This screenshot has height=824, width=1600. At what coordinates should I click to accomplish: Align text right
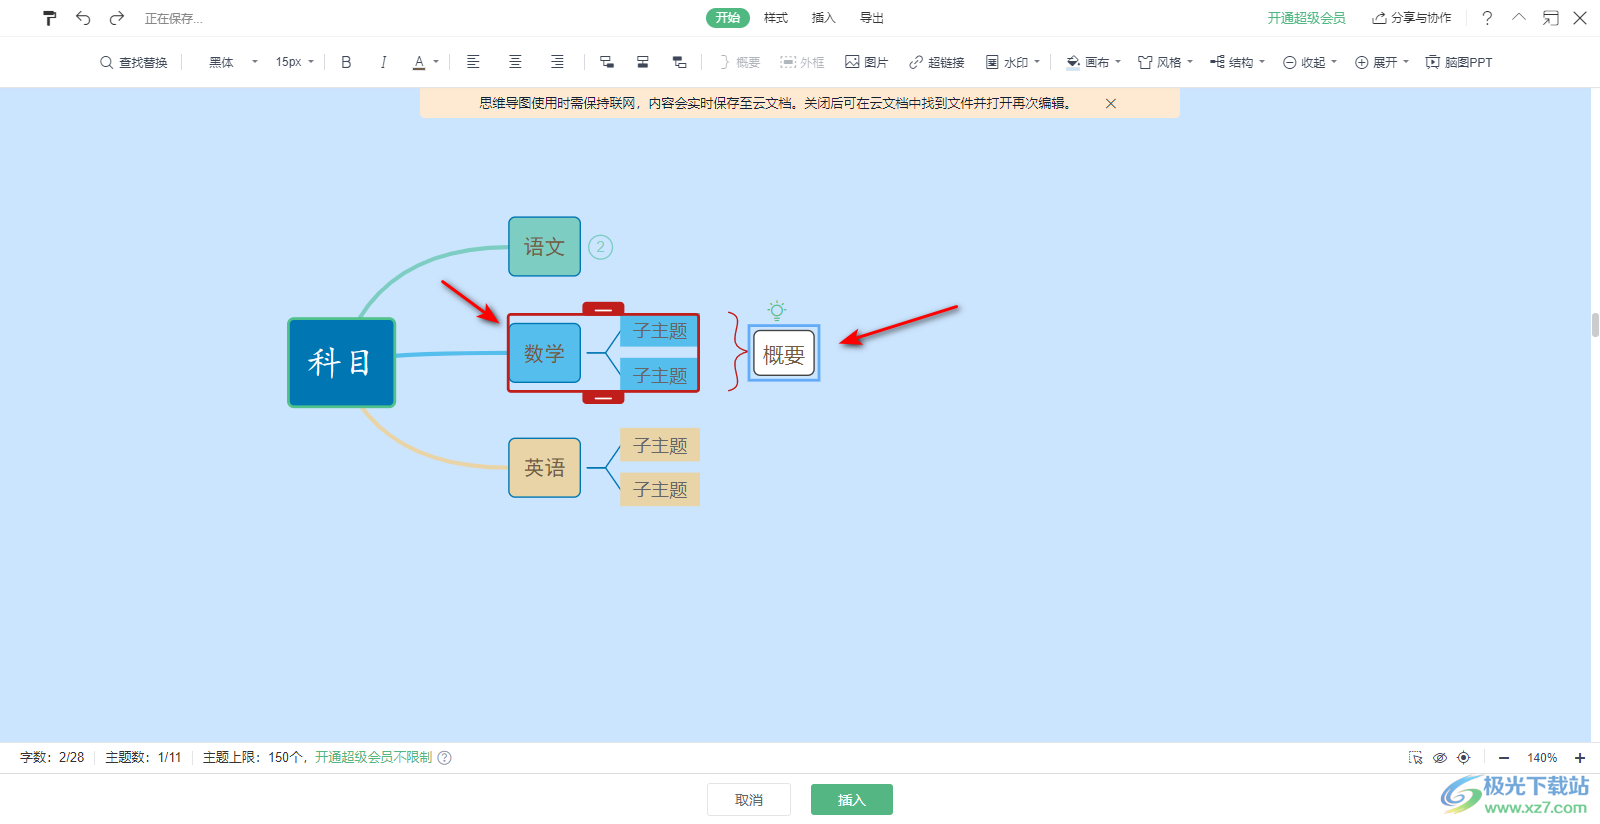tap(557, 62)
